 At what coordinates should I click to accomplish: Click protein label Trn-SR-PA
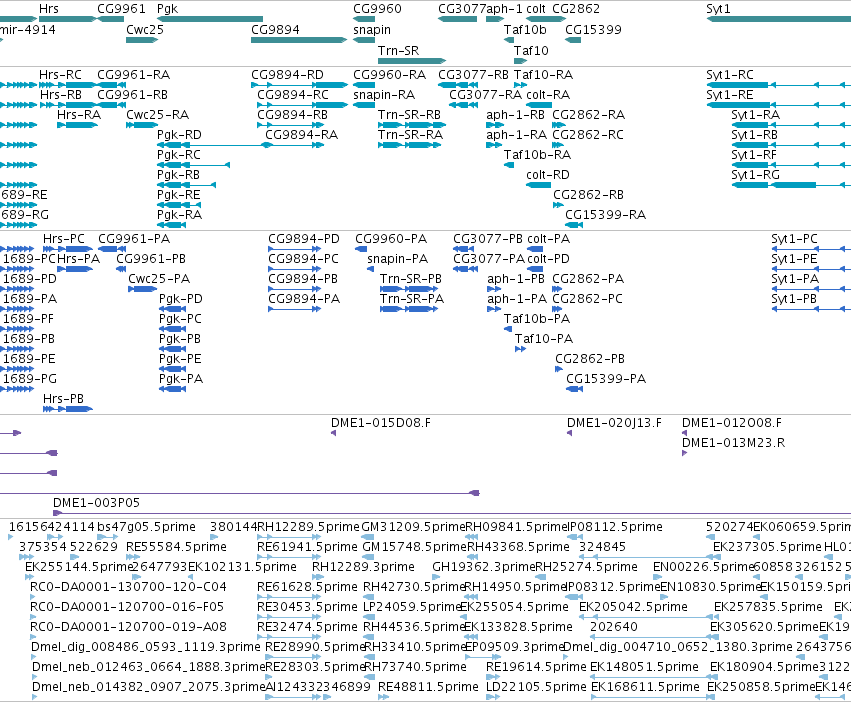[412, 299]
